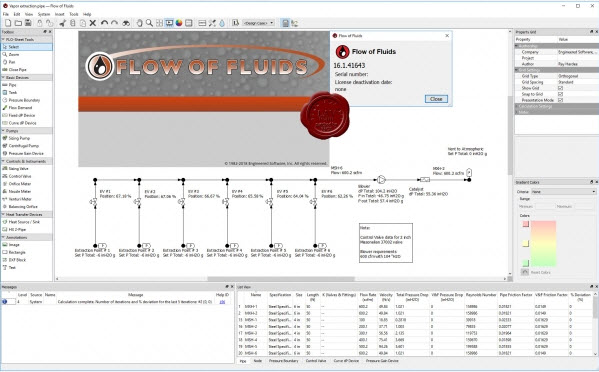
Task: Click the binoculars find icon
Action: point(126,23)
